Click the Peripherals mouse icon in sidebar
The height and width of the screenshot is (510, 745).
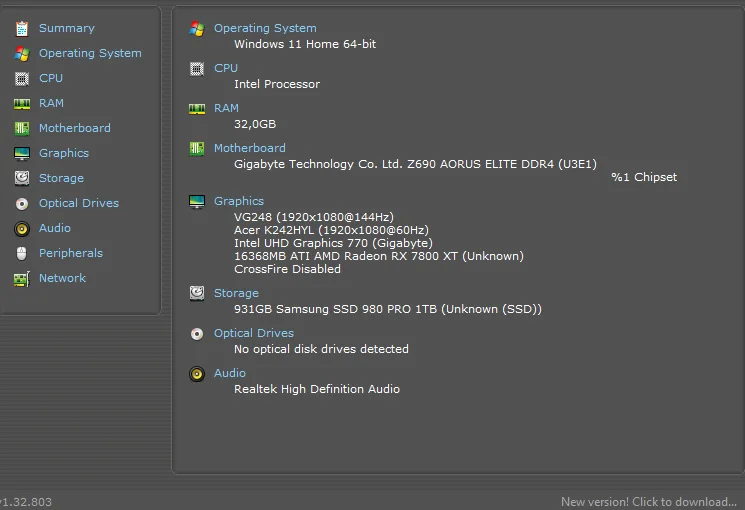point(22,253)
